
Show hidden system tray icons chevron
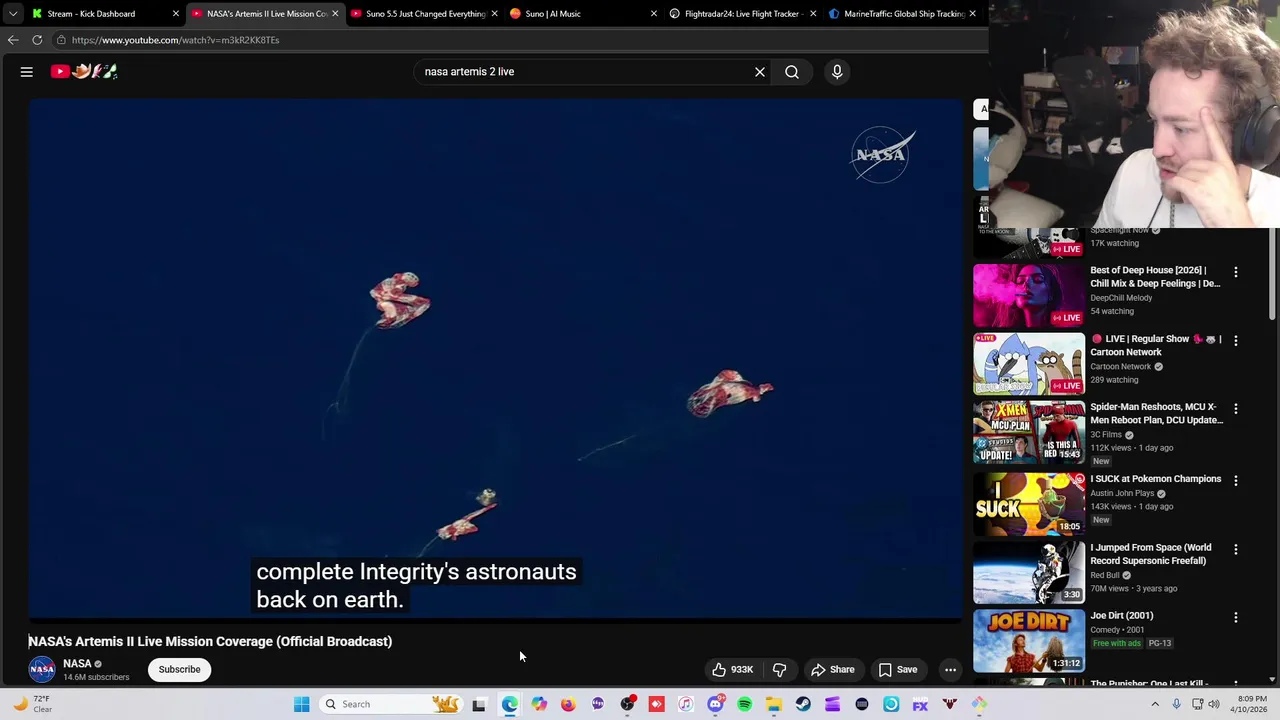(x=1155, y=704)
